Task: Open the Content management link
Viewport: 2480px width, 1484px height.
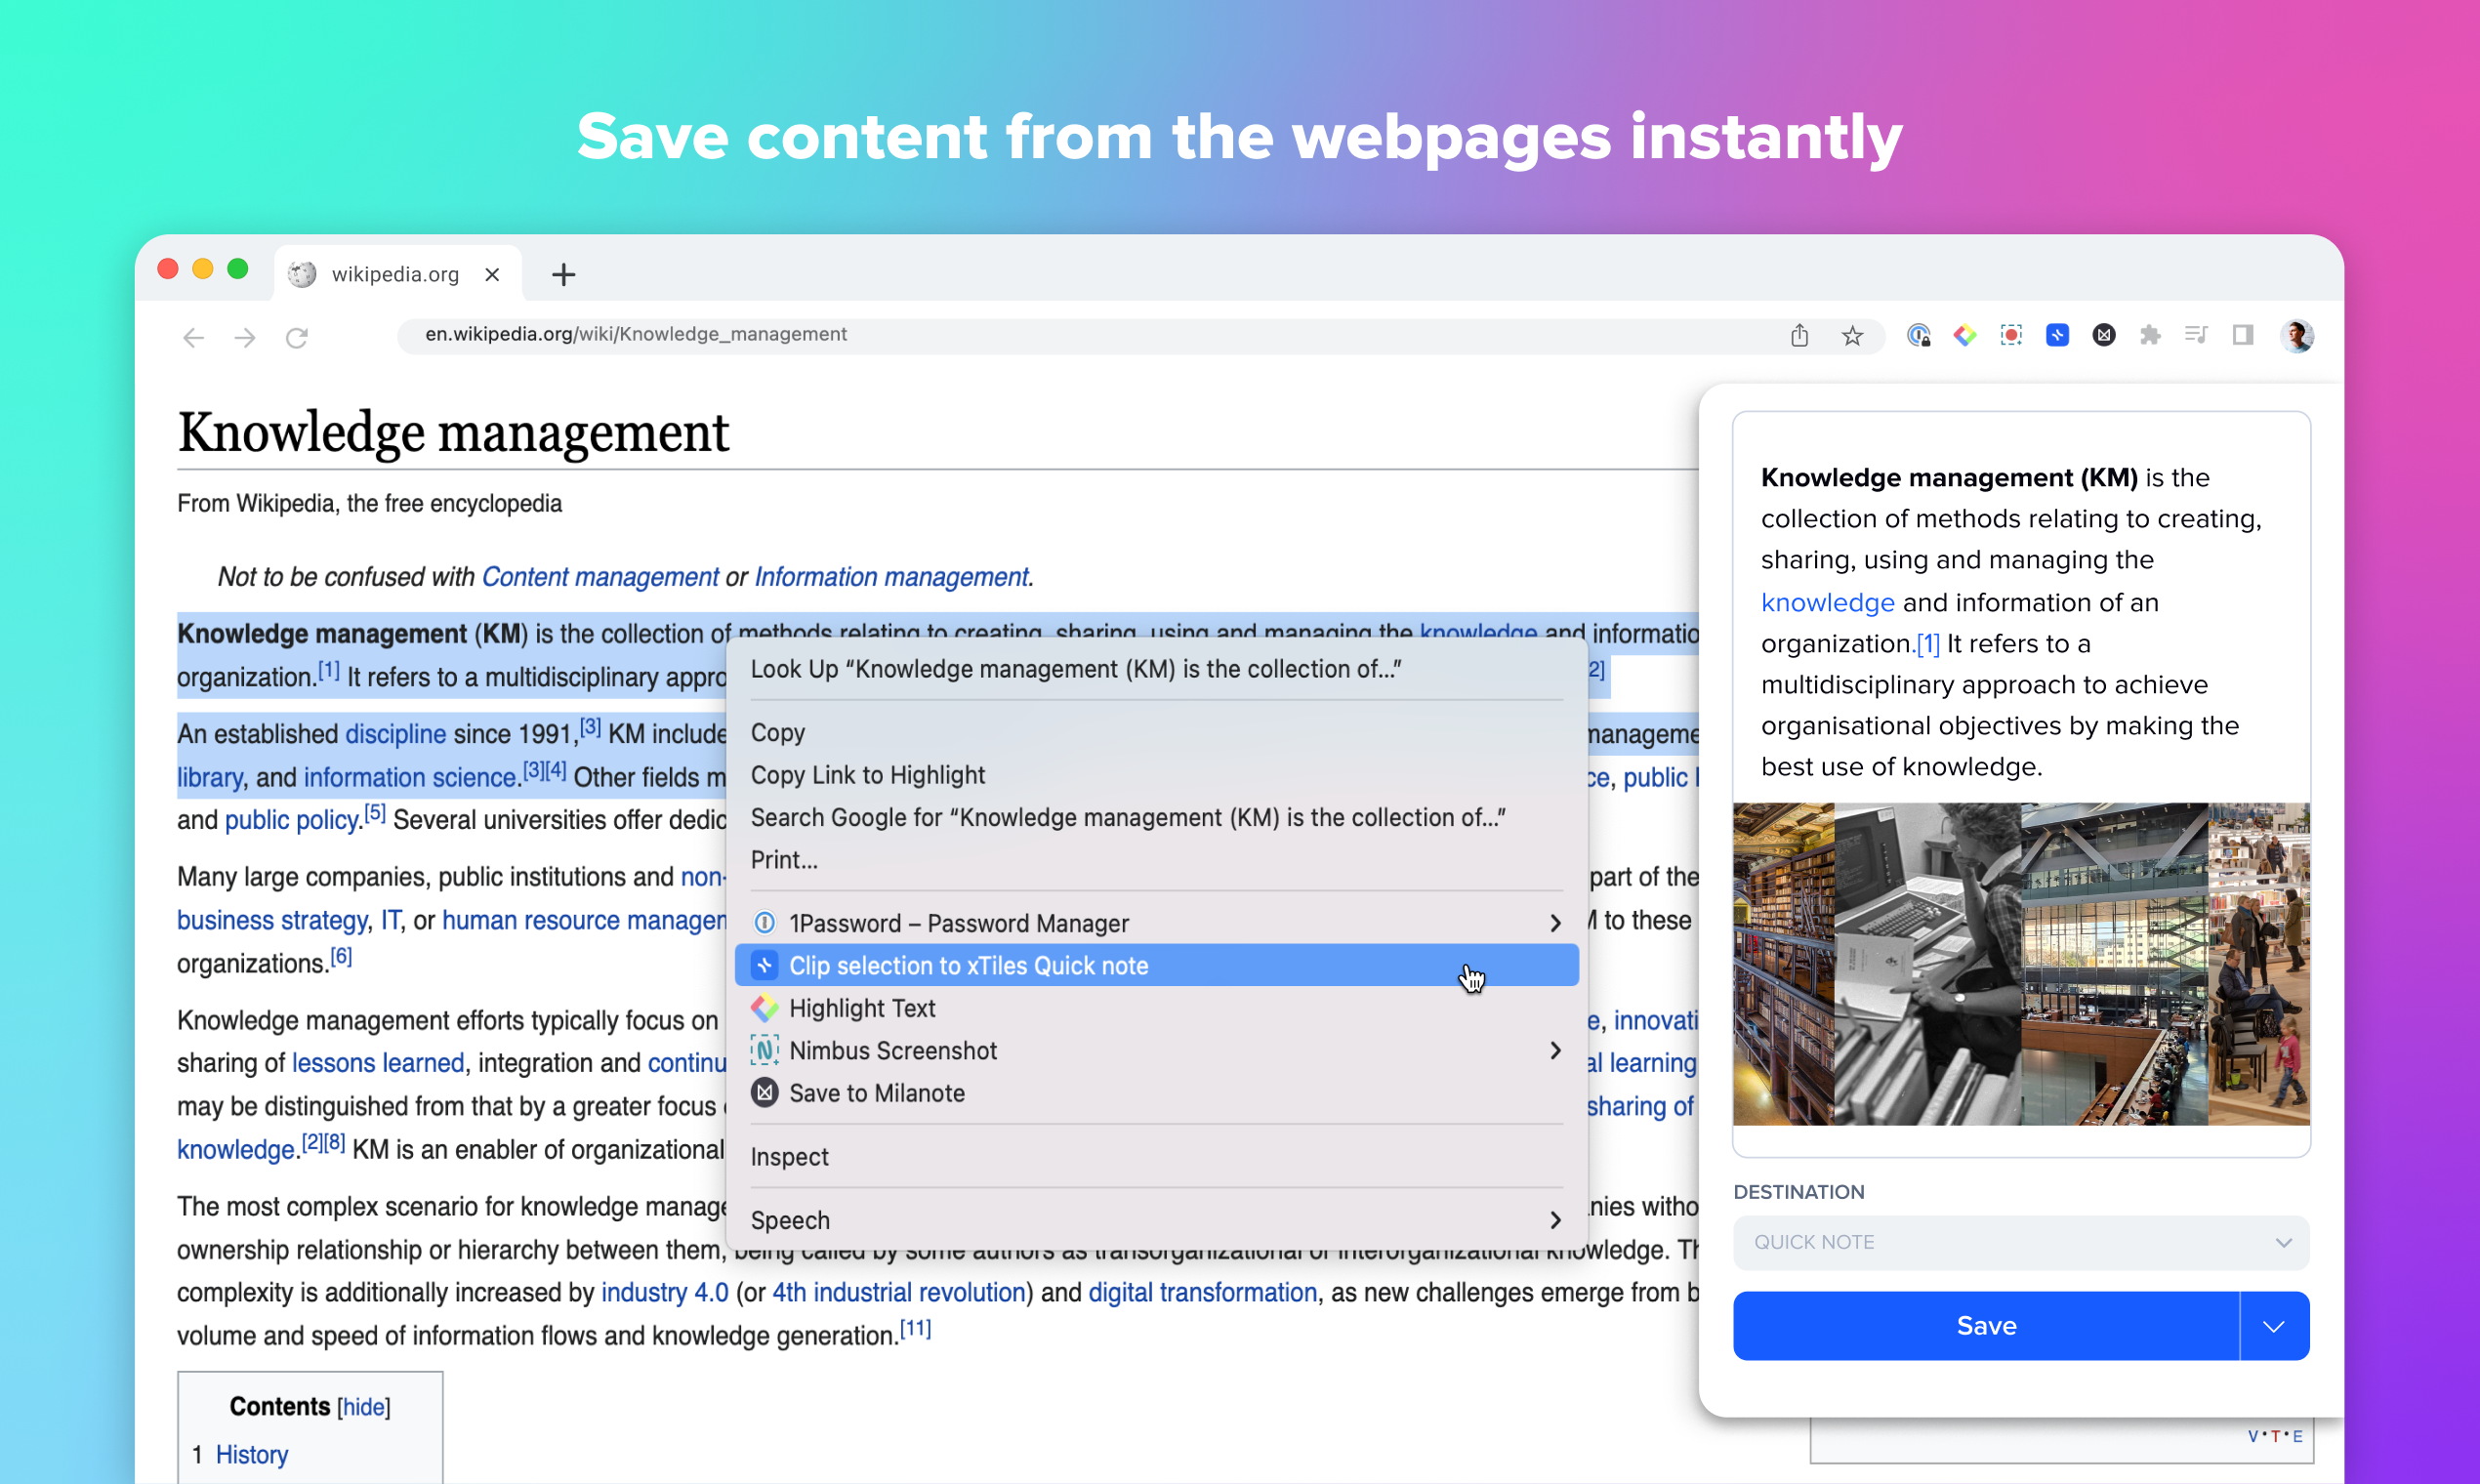Action: pos(600,577)
